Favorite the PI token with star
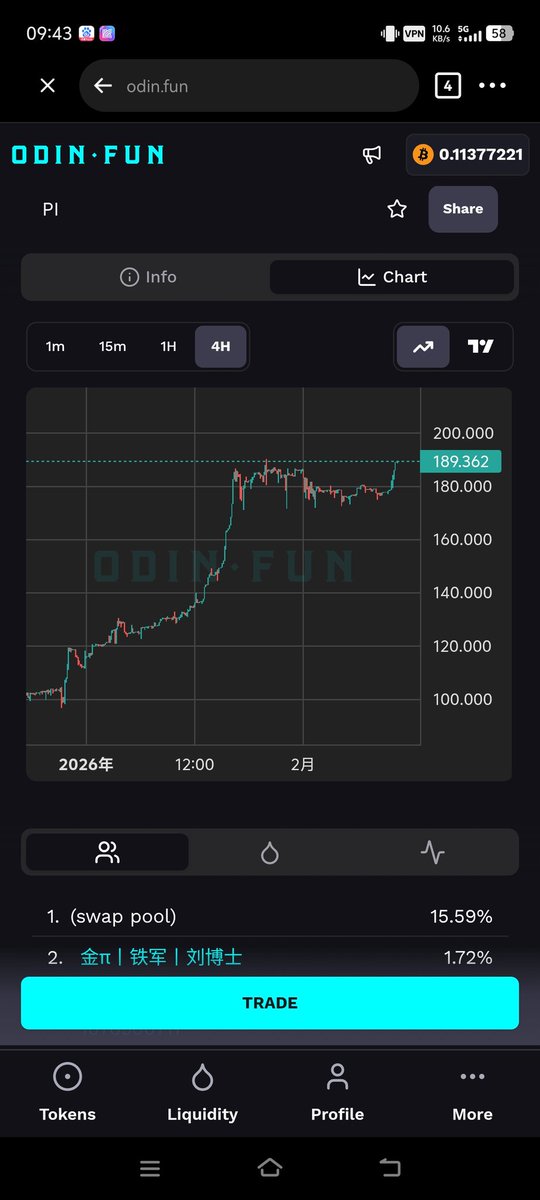This screenshot has height=1200, width=540. coord(397,209)
